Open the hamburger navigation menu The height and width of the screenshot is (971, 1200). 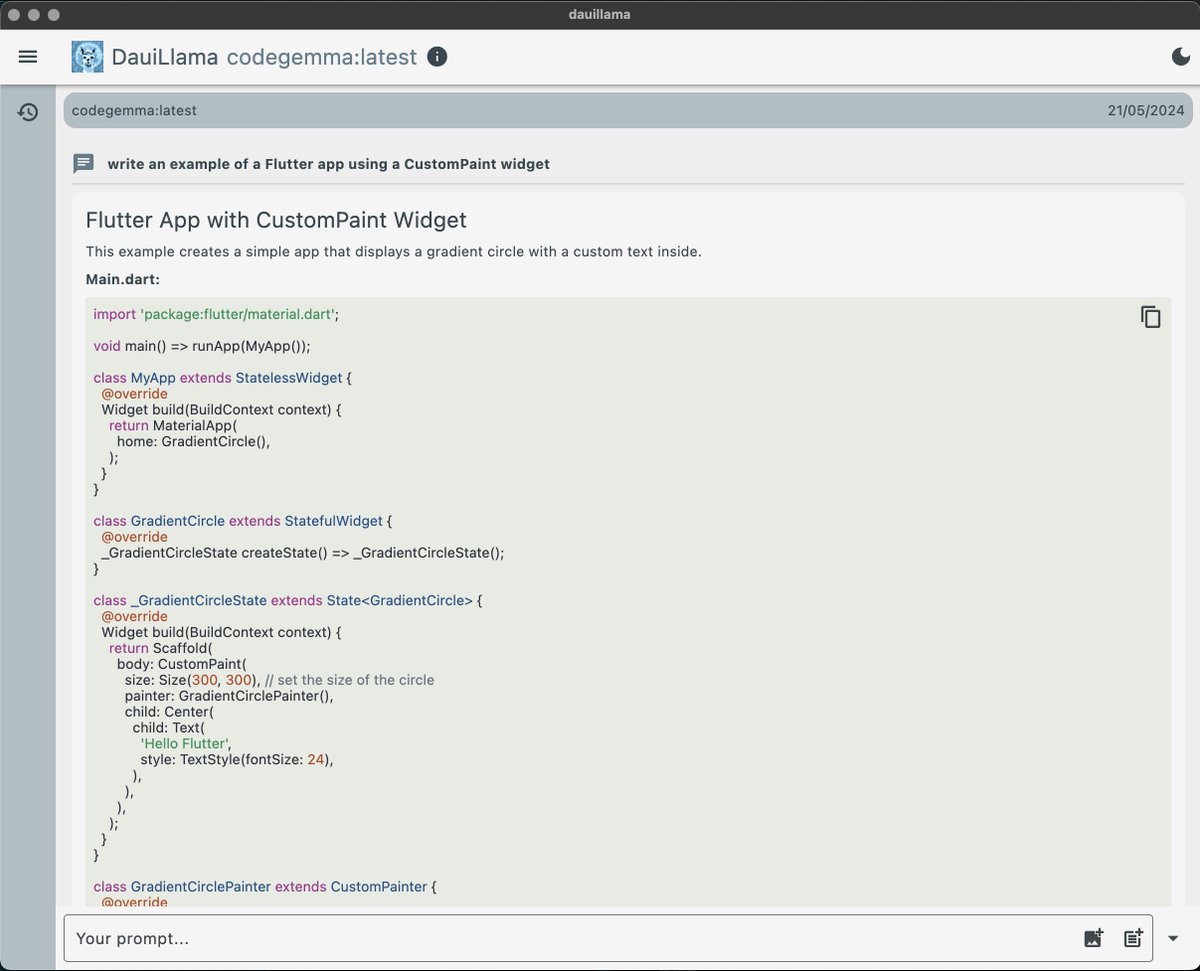click(x=28, y=57)
